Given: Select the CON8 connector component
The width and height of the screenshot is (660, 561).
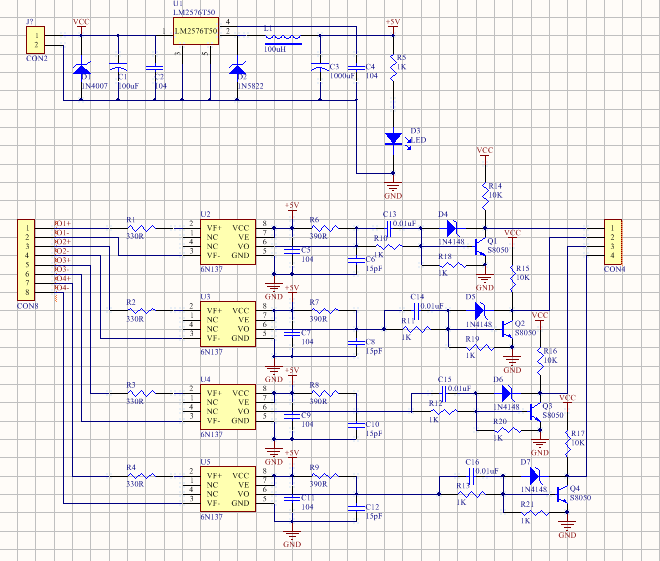Looking at the screenshot, I should (26, 260).
